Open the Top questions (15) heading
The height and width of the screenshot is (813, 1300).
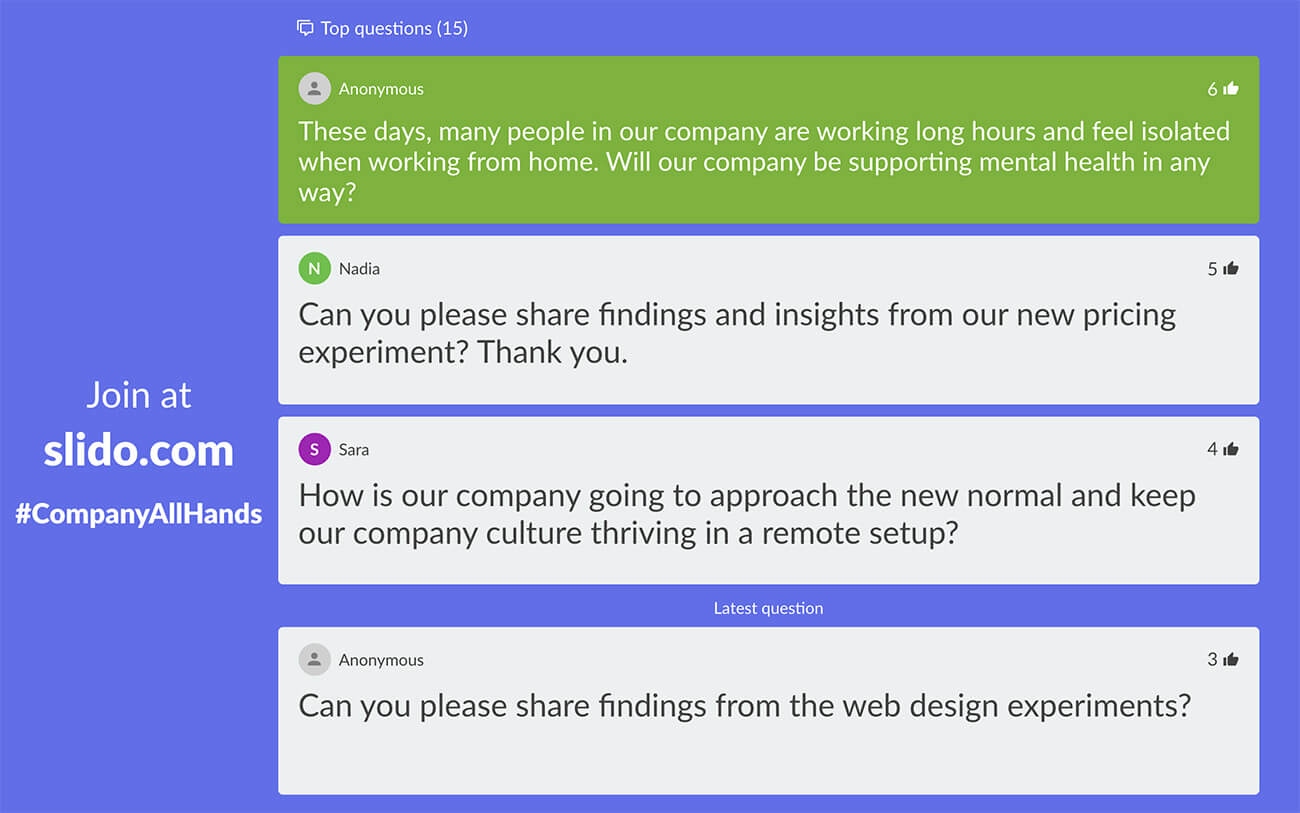(394, 28)
